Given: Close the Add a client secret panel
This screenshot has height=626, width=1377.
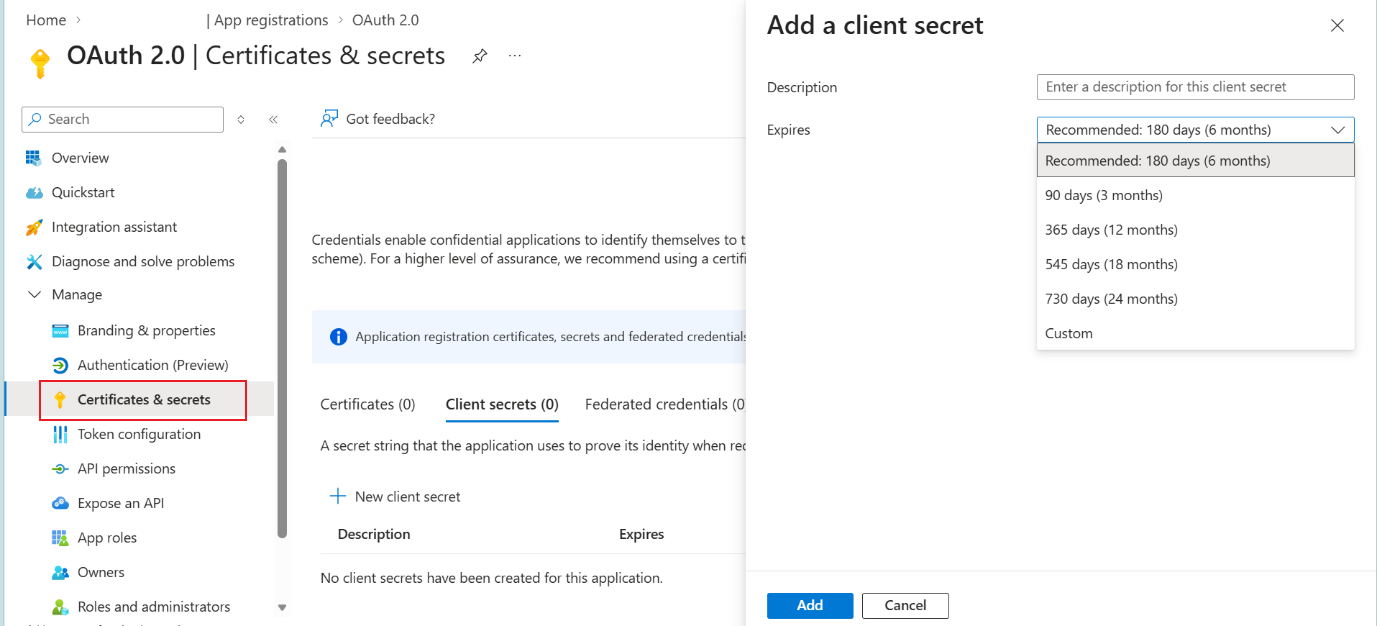Looking at the screenshot, I should [1337, 26].
